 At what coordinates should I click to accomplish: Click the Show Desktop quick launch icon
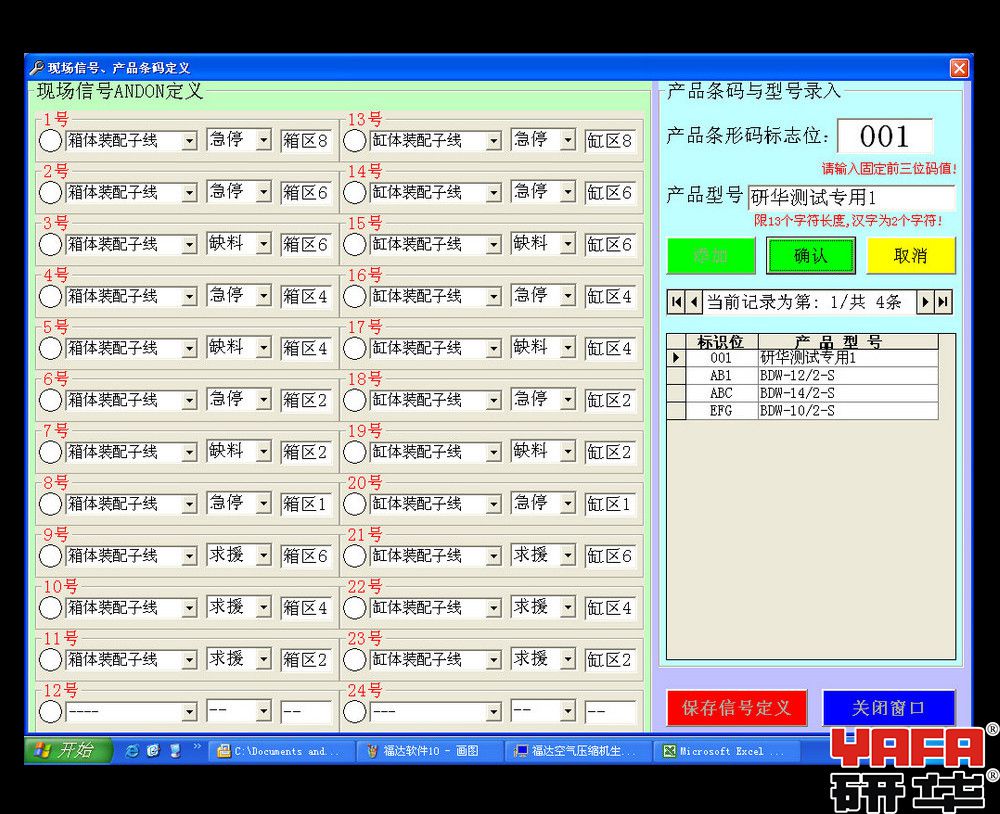click(175, 751)
